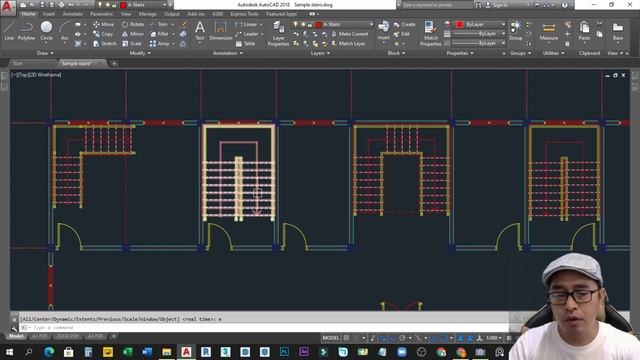Select the Dimension tool
The height and width of the screenshot is (360, 640).
point(220,31)
